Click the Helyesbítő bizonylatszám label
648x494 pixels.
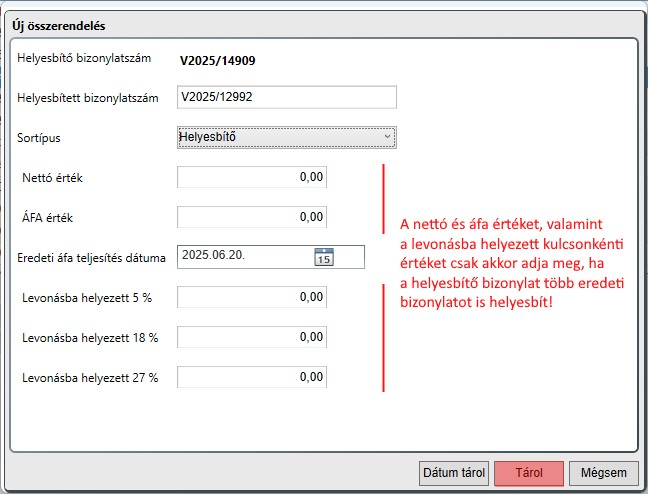[84, 58]
